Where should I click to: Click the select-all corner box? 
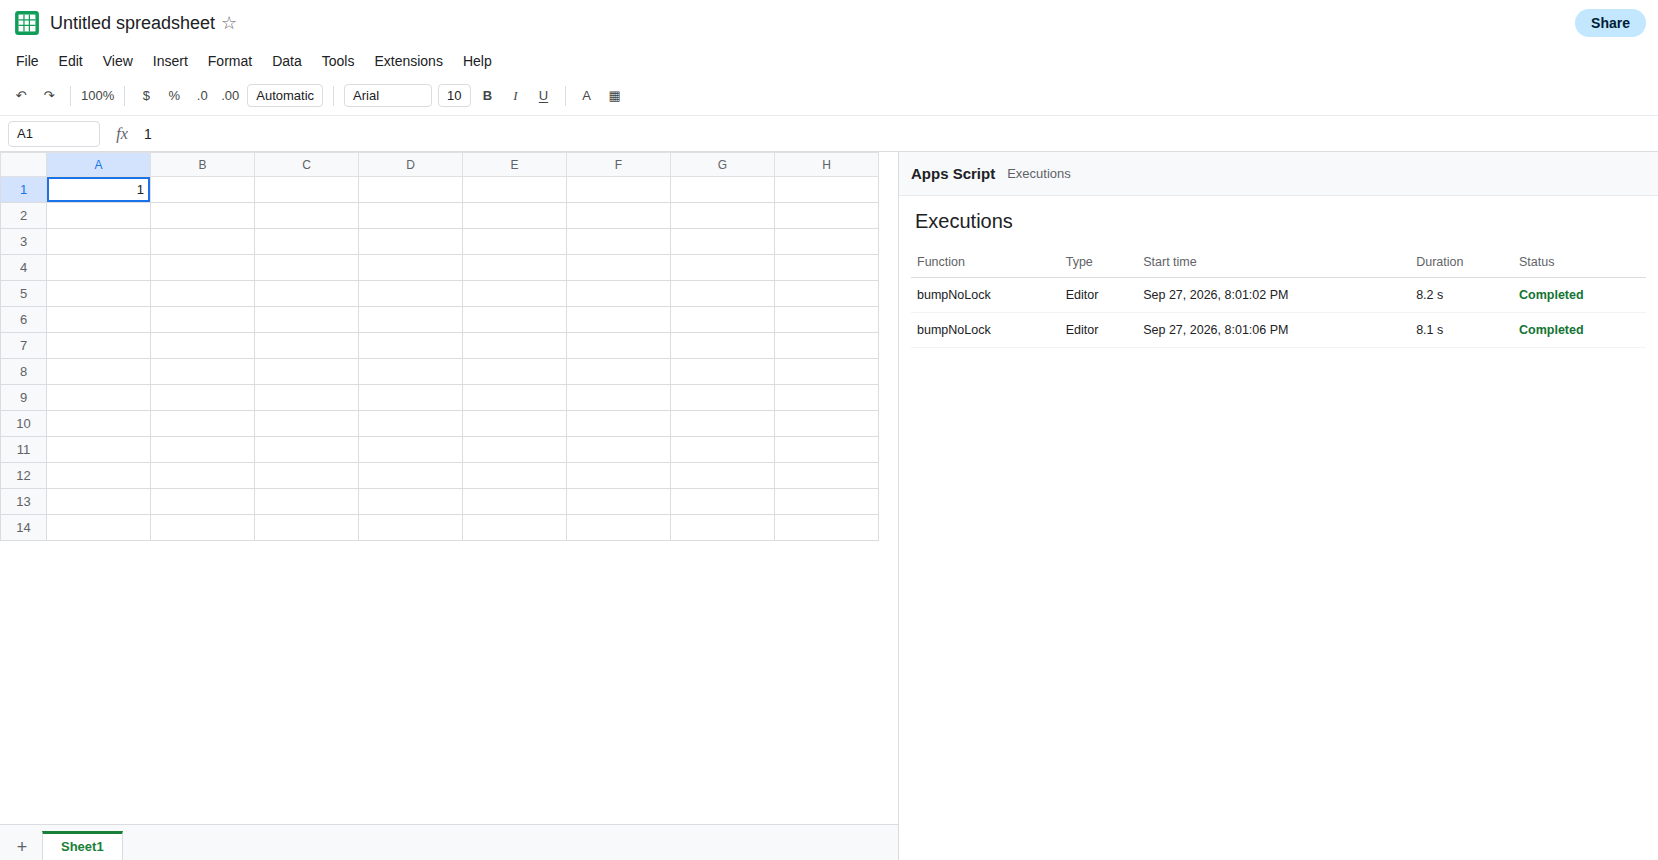click(24, 165)
